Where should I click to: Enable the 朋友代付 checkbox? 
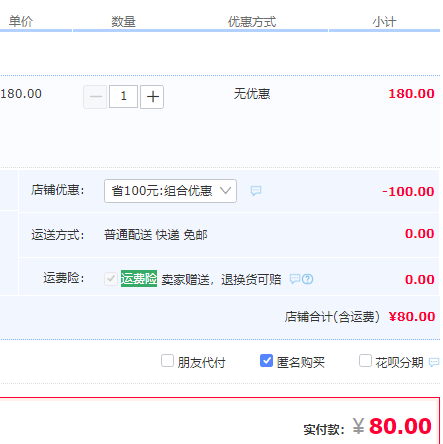click(167, 361)
